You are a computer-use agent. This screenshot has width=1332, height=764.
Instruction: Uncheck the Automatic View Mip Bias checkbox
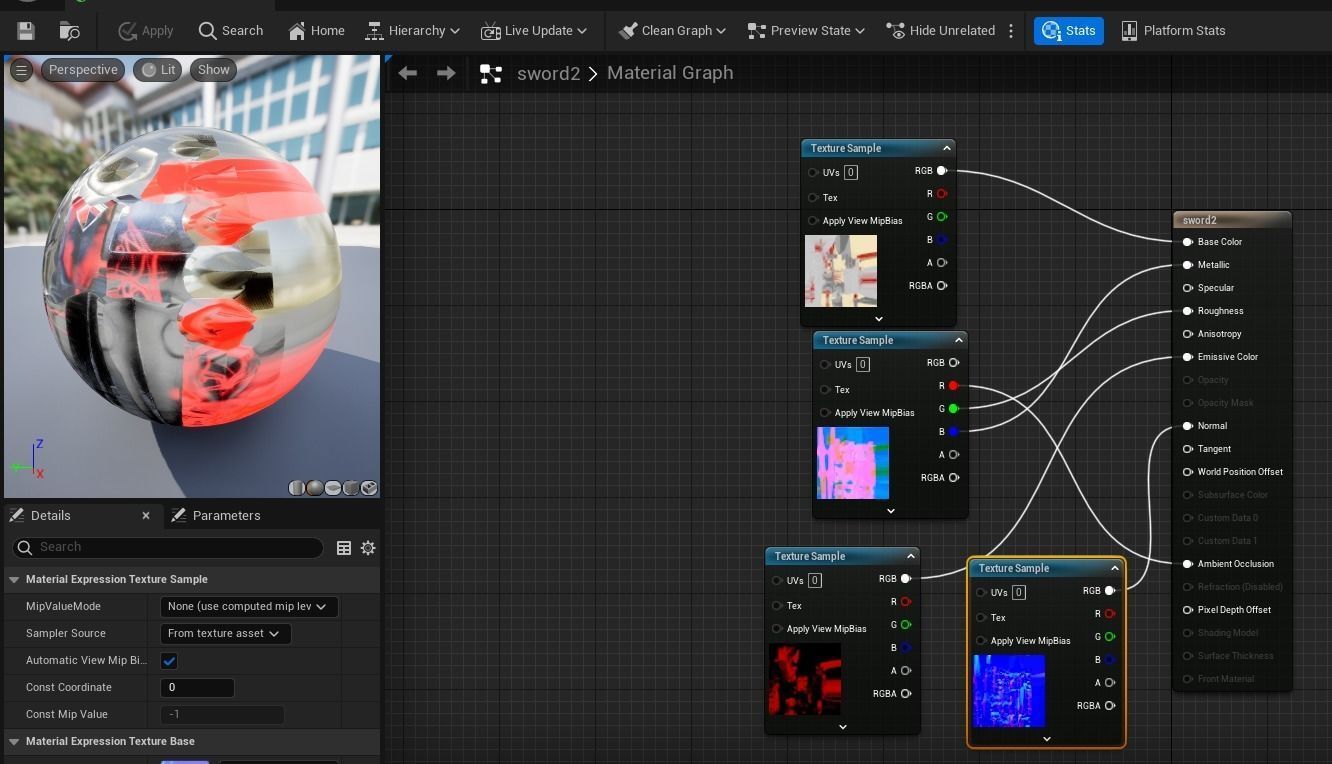click(169, 661)
